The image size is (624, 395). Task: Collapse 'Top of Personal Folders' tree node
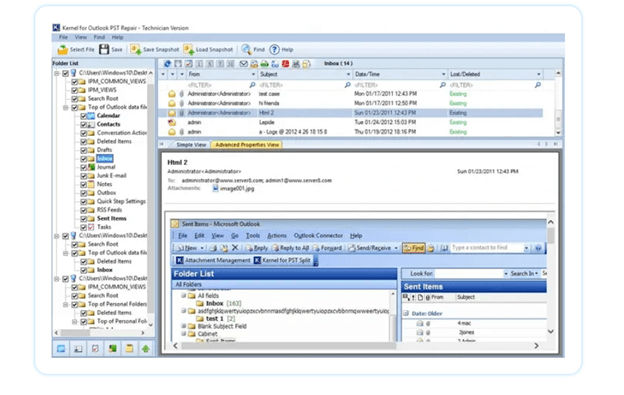click(66, 304)
